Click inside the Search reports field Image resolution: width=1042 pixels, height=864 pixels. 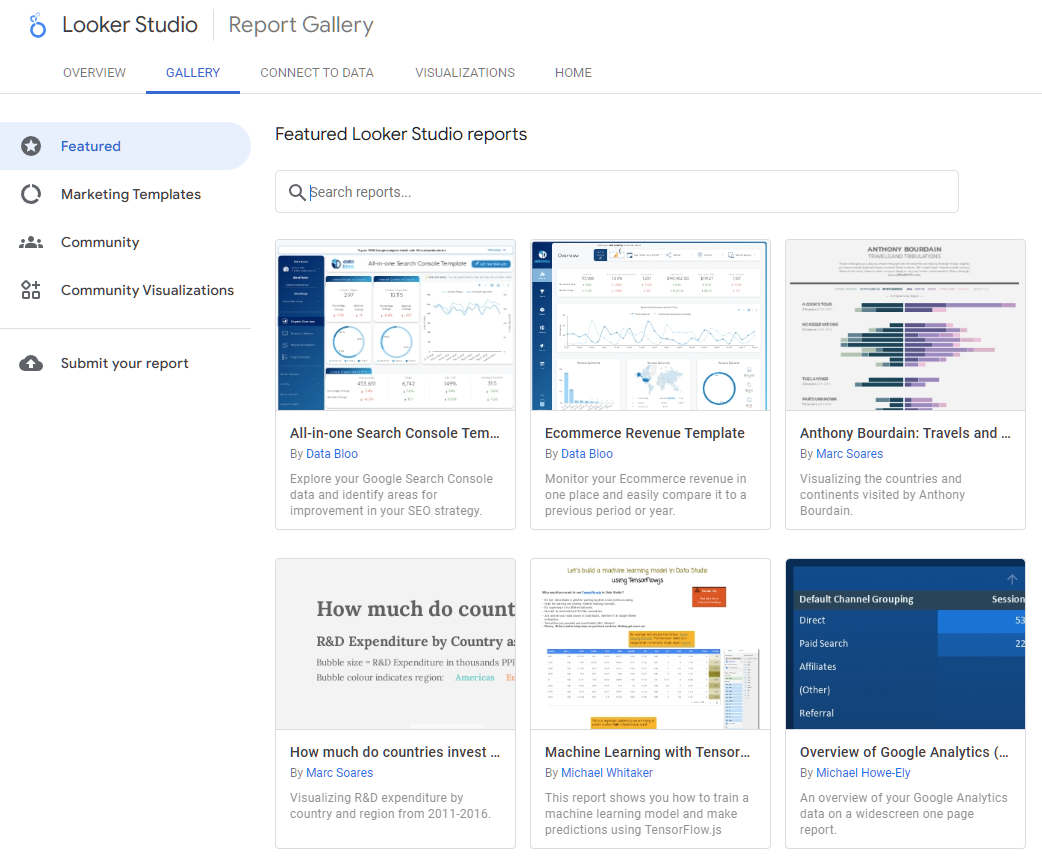pos(616,191)
